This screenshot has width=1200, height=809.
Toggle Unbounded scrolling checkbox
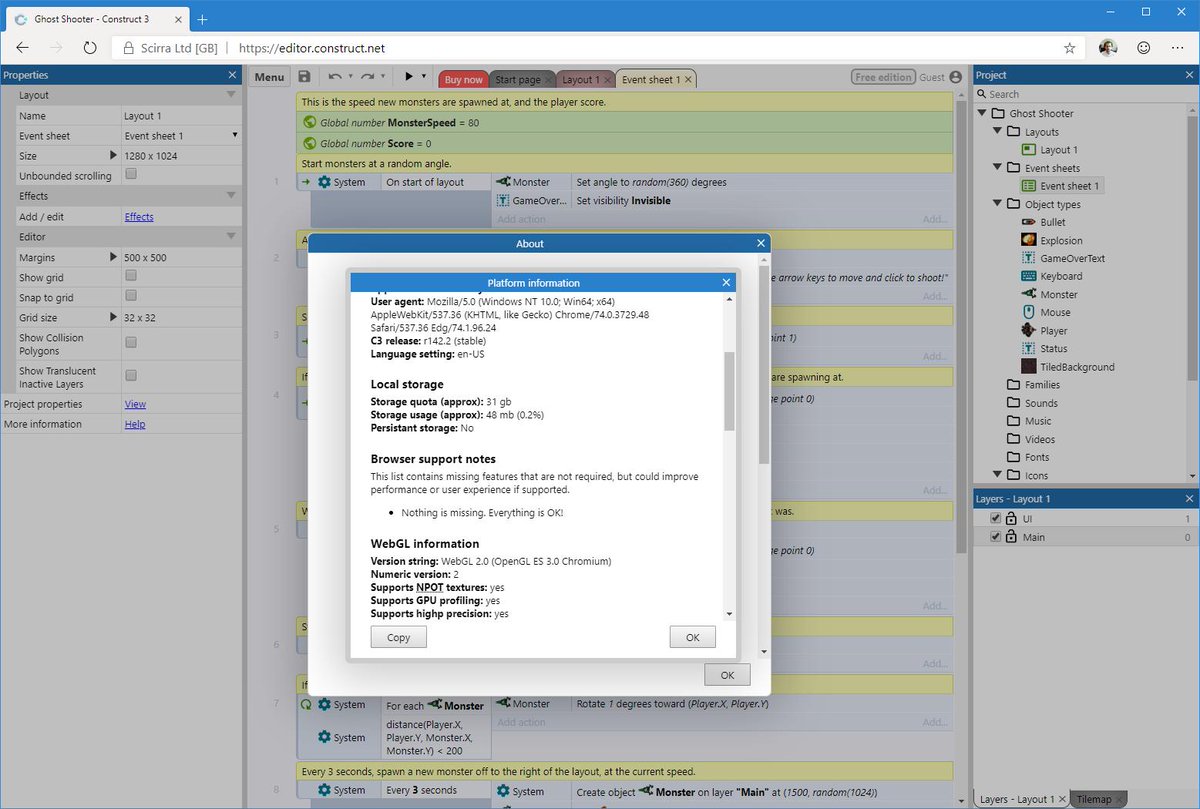tap(130, 174)
